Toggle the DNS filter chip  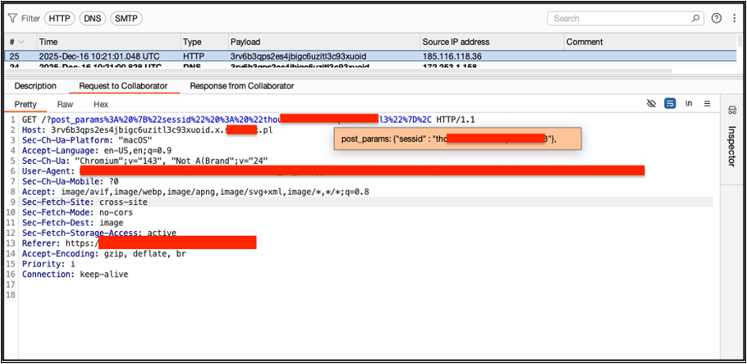pyautogui.click(x=93, y=19)
